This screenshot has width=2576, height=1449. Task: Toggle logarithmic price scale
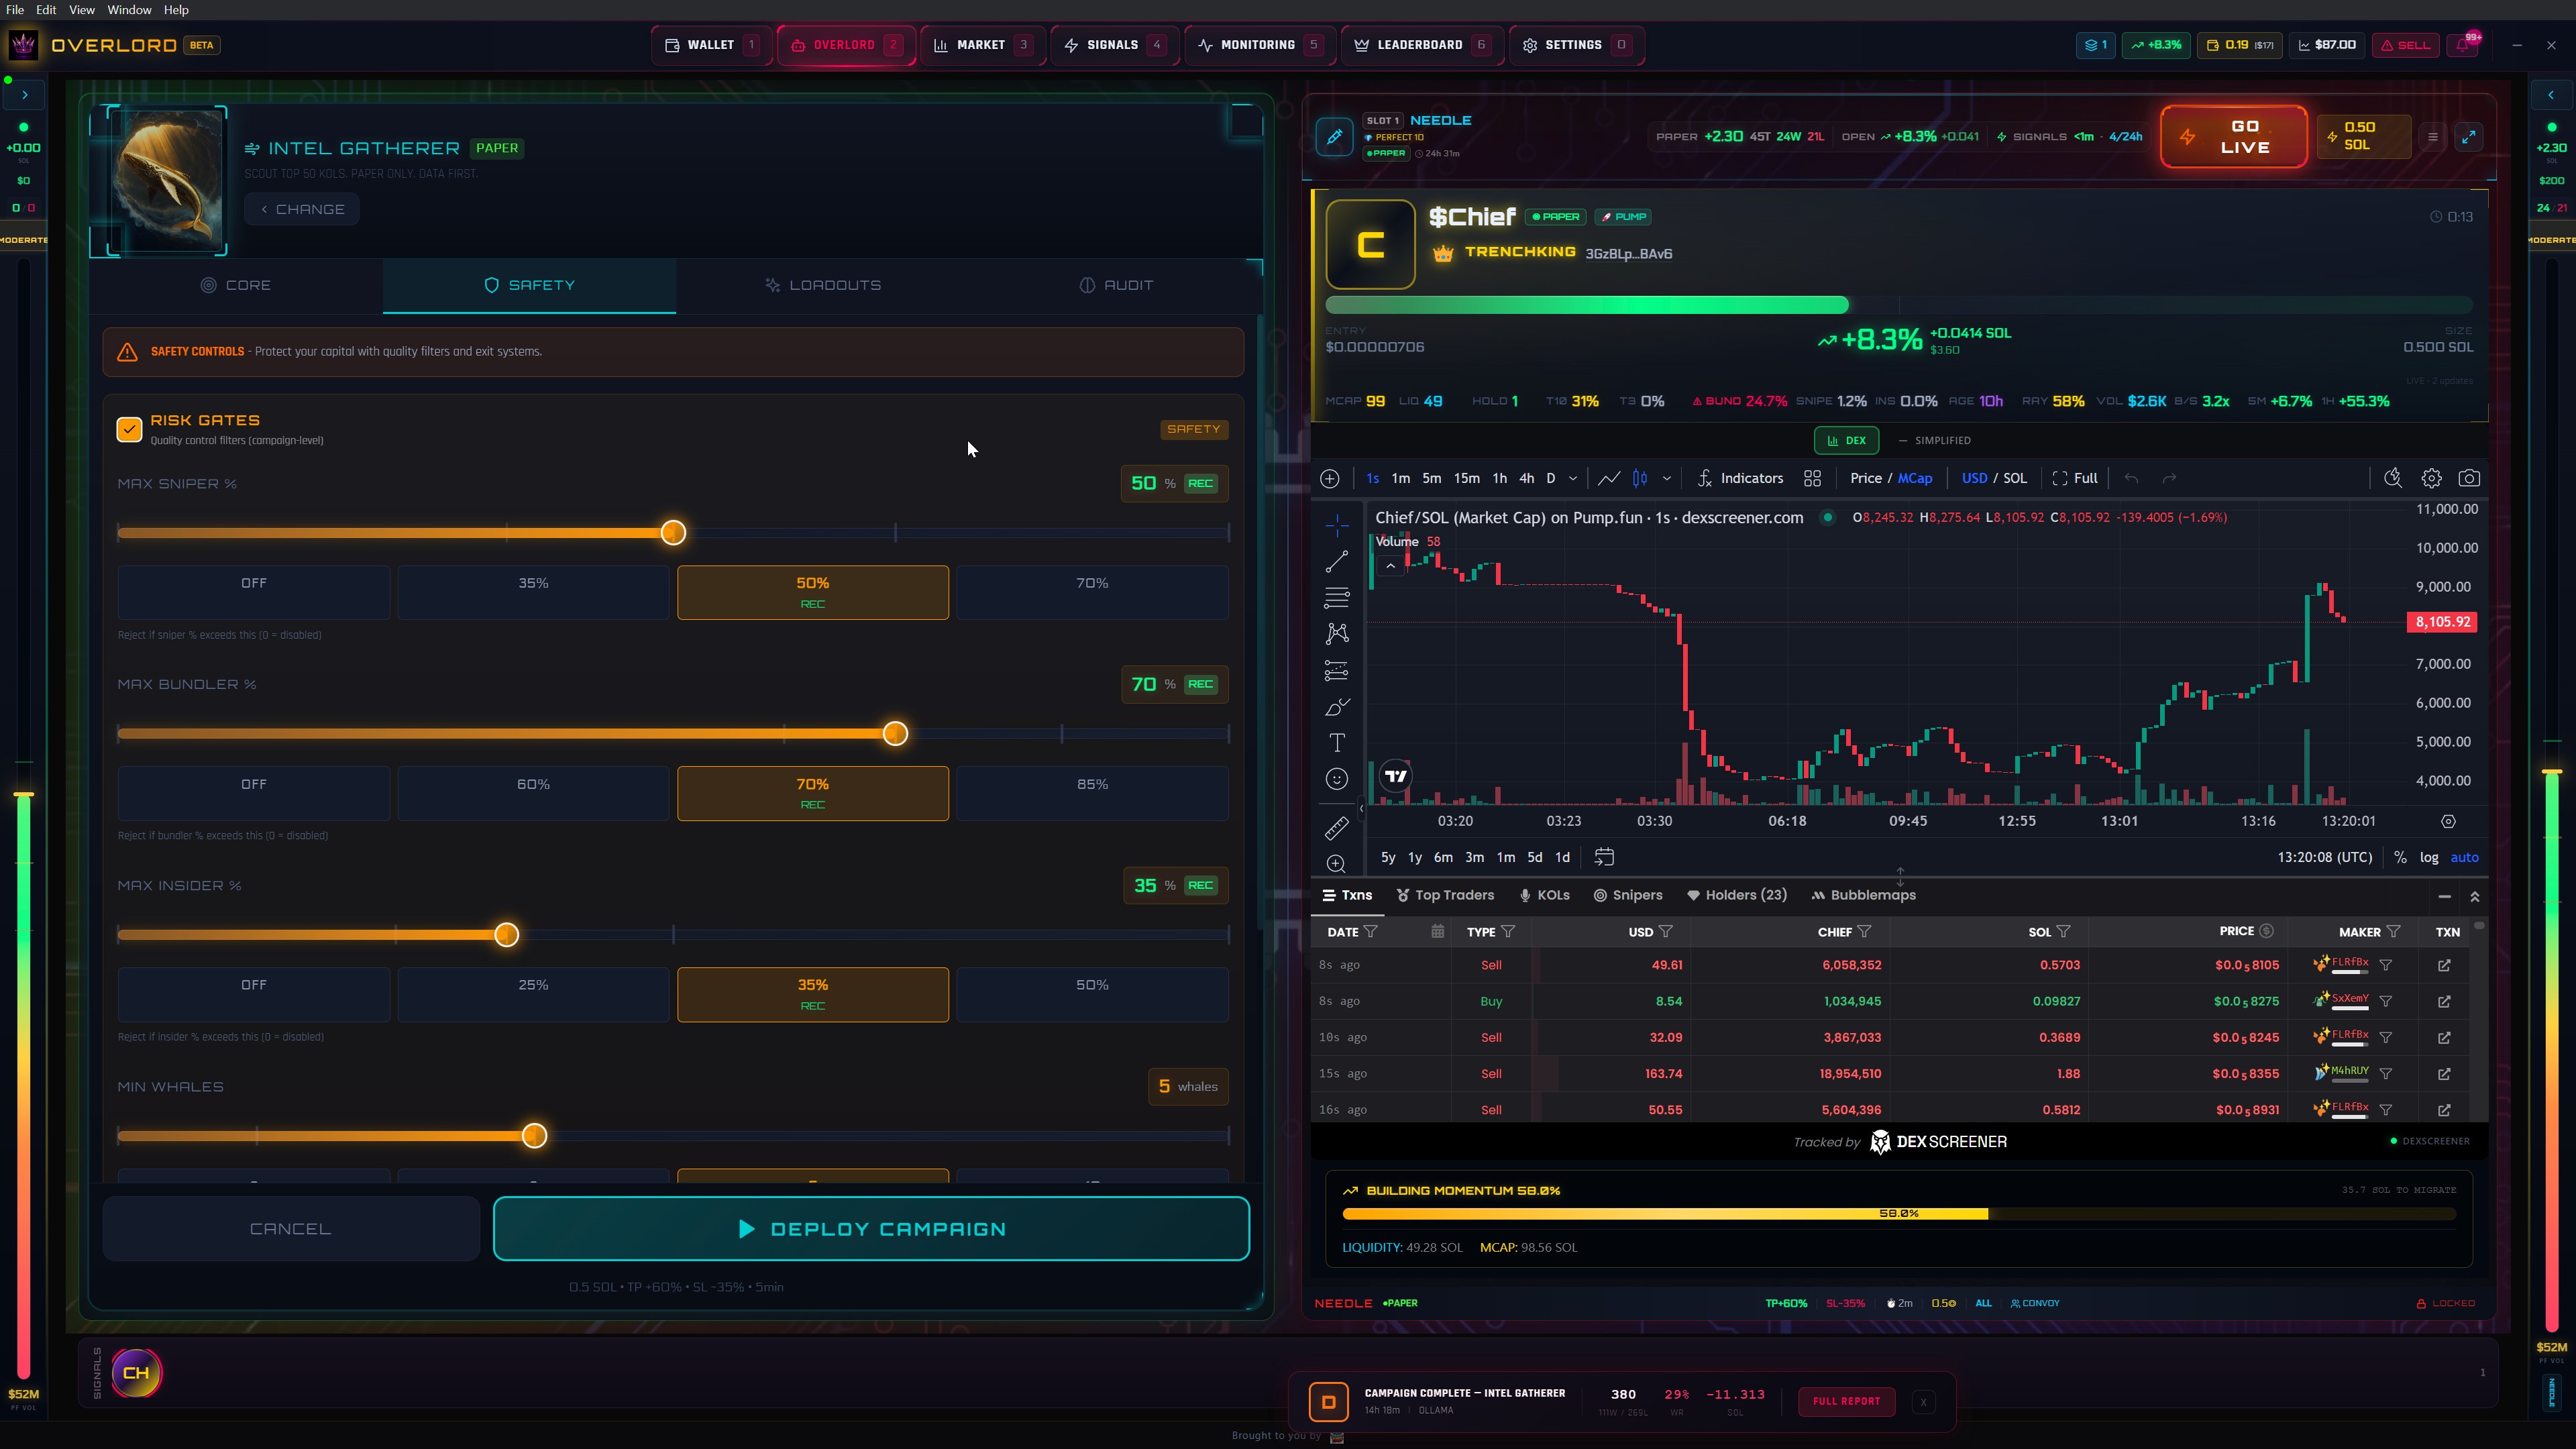[2429, 857]
